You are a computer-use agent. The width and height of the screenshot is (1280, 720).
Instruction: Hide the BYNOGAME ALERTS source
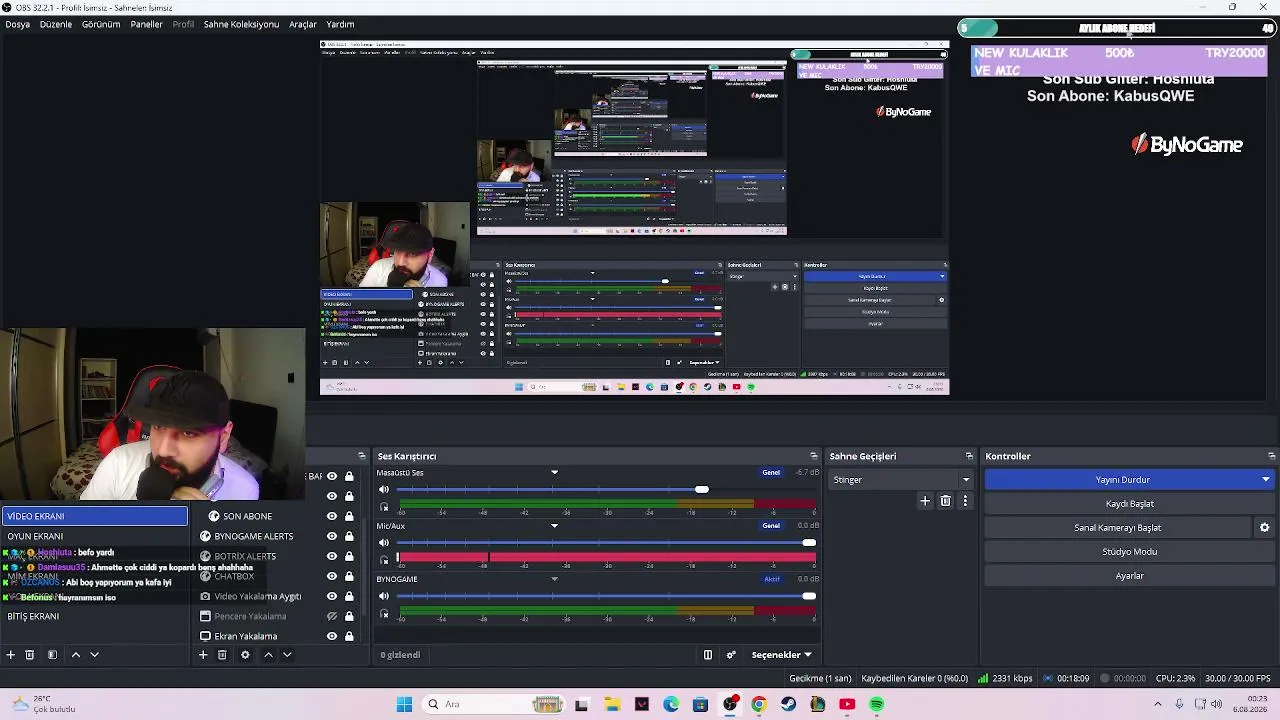click(332, 536)
